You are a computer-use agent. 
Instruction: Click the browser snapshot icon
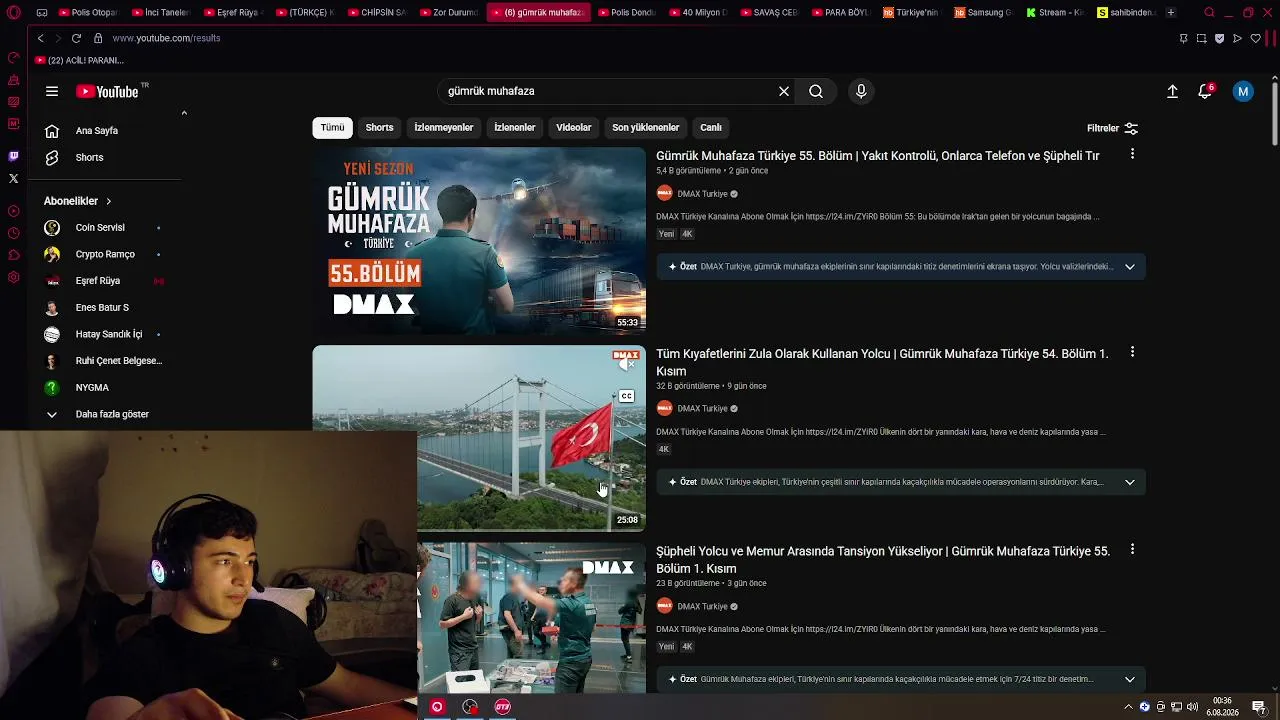pyautogui.click(x=1201, y=38)
